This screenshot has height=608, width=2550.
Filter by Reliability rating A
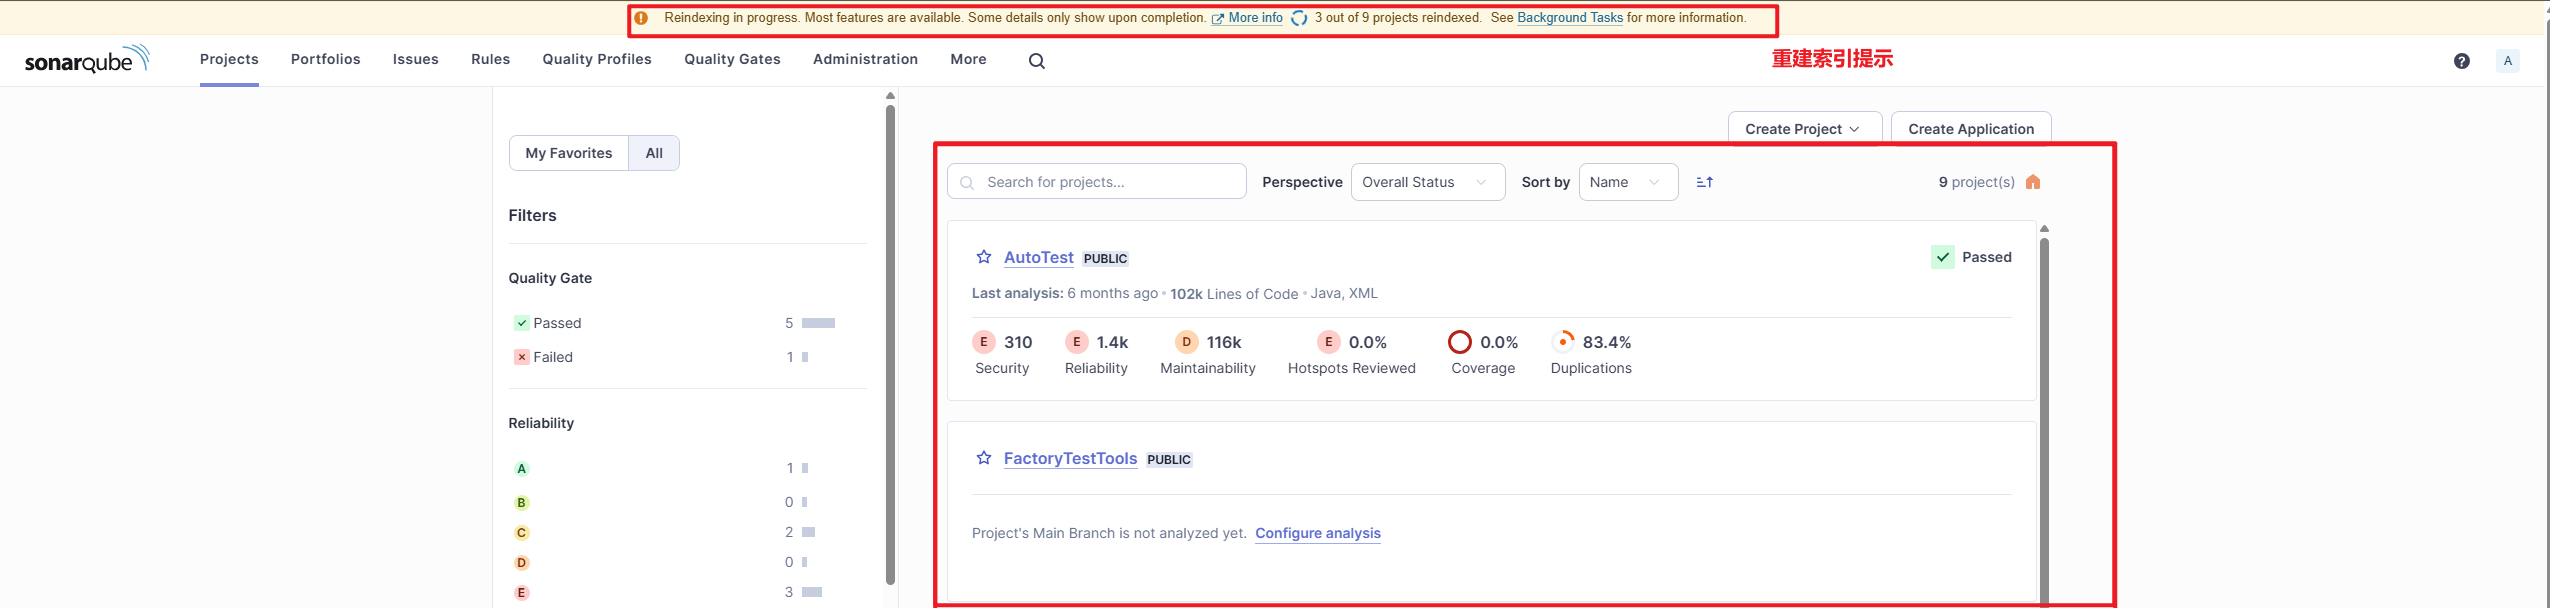pos(521,468)
